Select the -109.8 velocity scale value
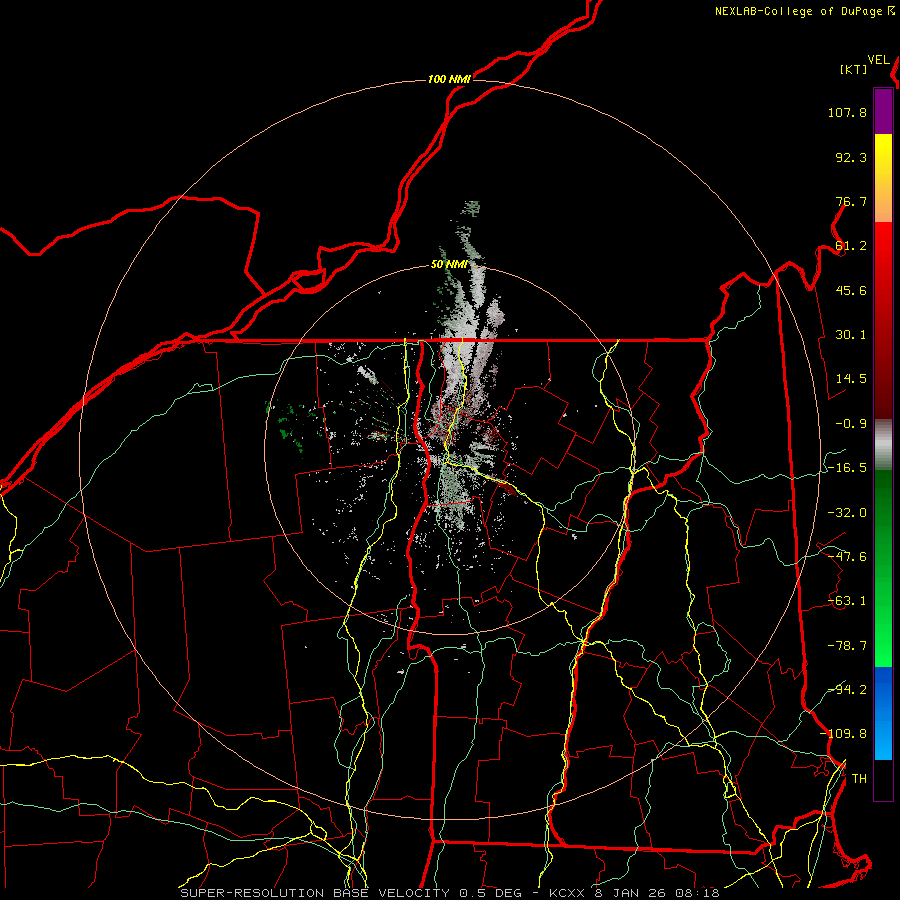This screenshot has height=900, width=900. [843, 734]
